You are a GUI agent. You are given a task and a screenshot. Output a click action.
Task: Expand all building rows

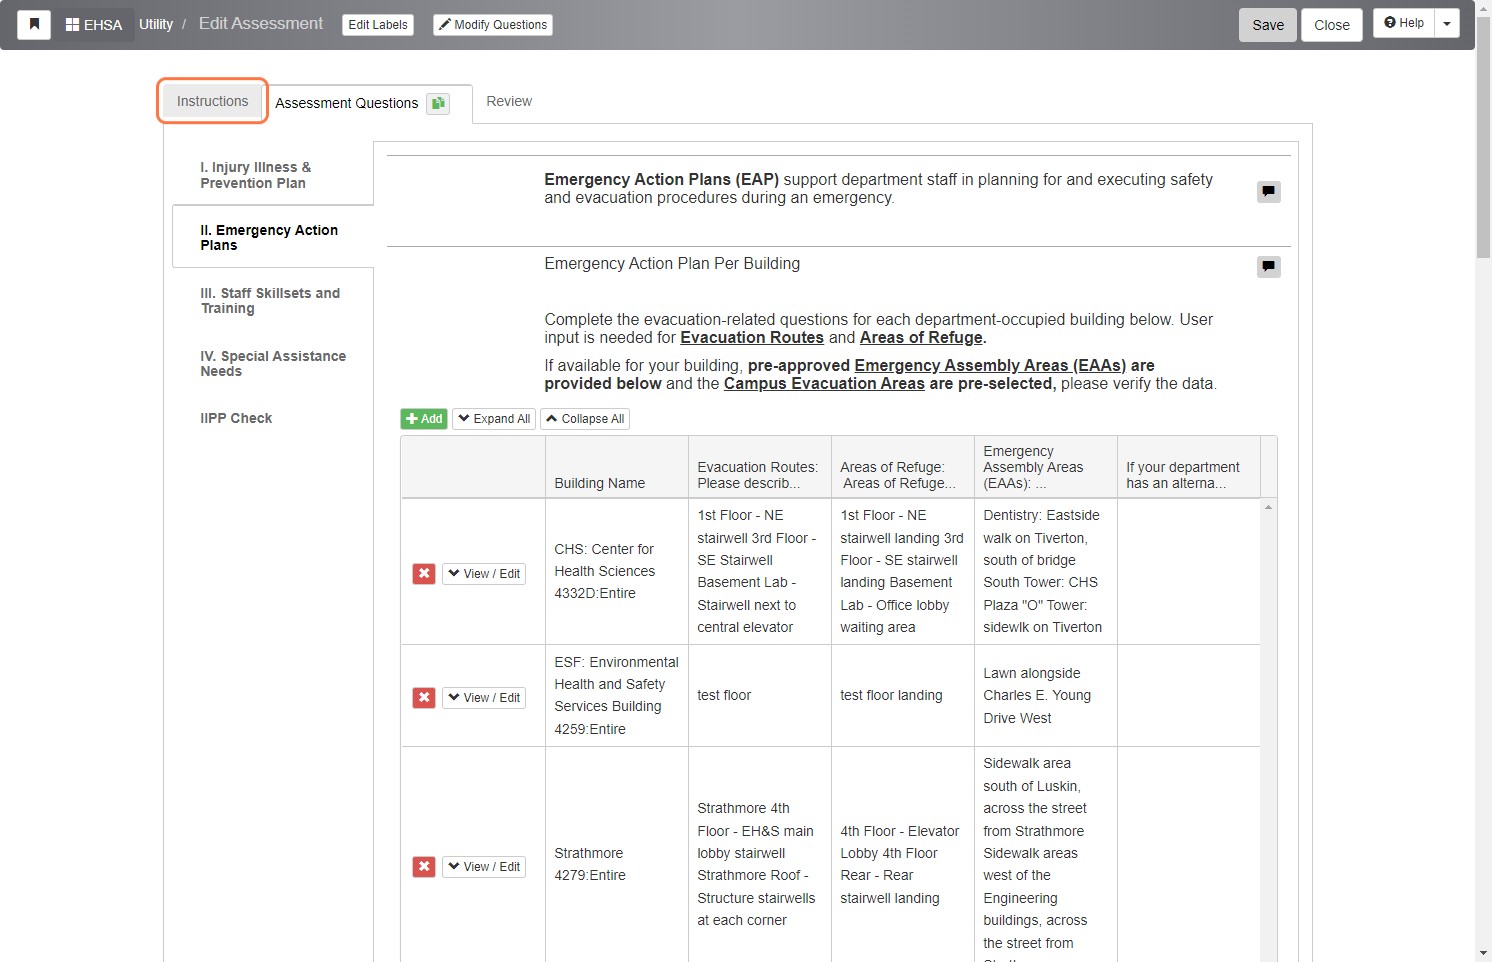point(494,419)
